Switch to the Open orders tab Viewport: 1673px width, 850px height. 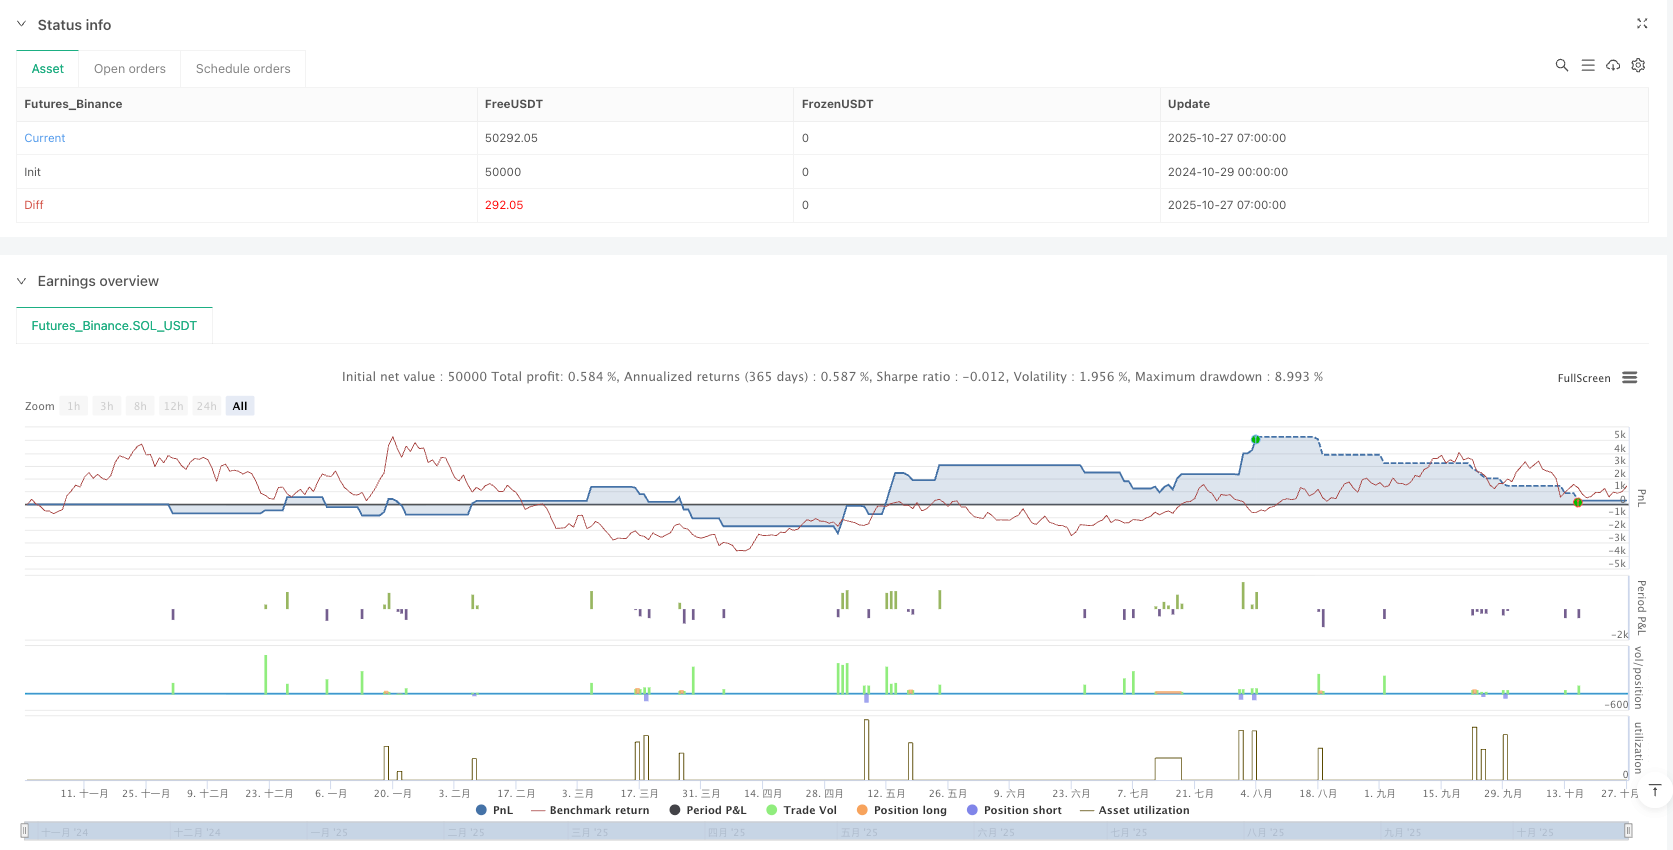(129, 69)
